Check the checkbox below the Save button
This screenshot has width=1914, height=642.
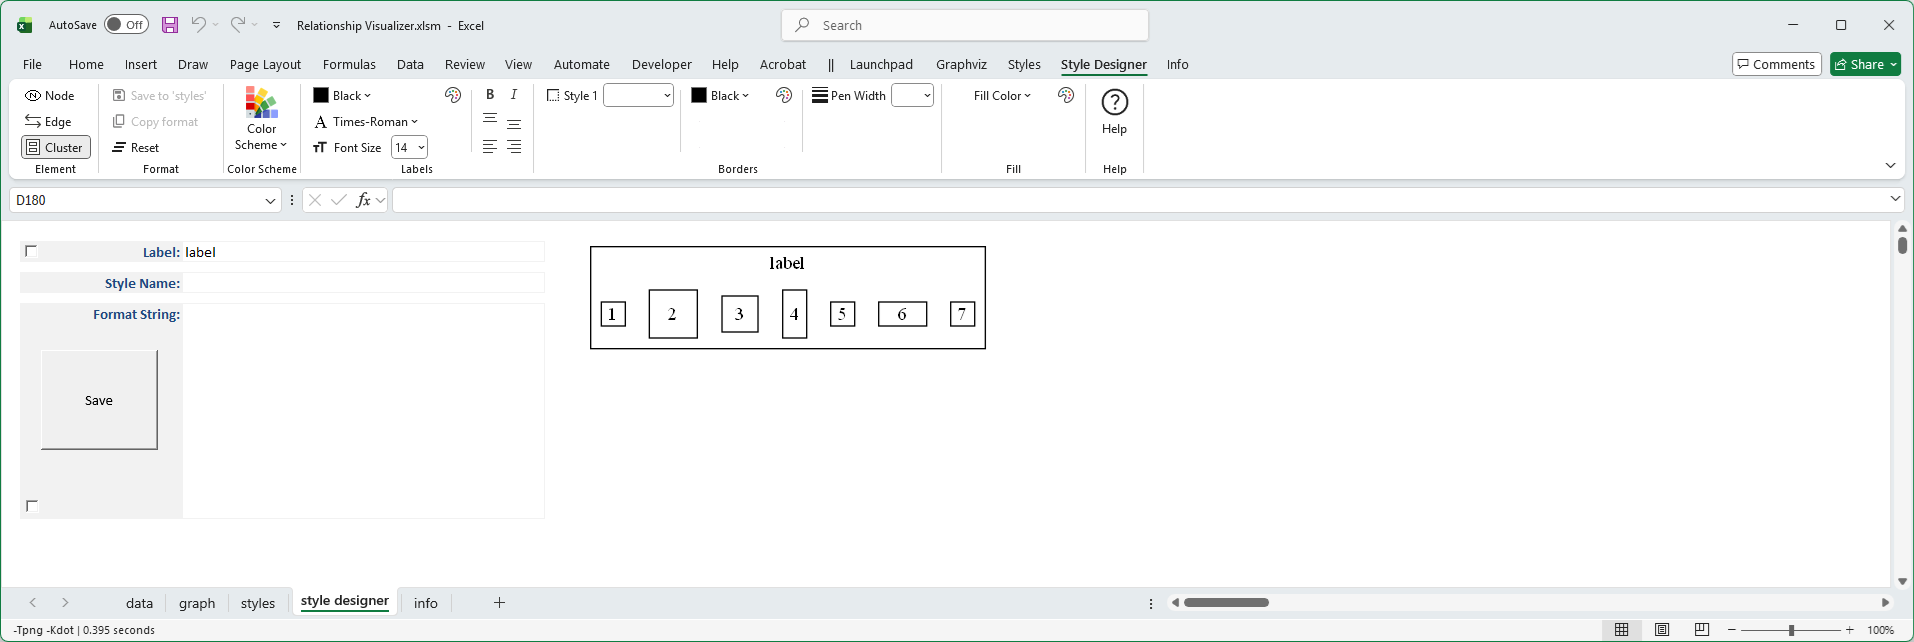click(x=32, y=506)
